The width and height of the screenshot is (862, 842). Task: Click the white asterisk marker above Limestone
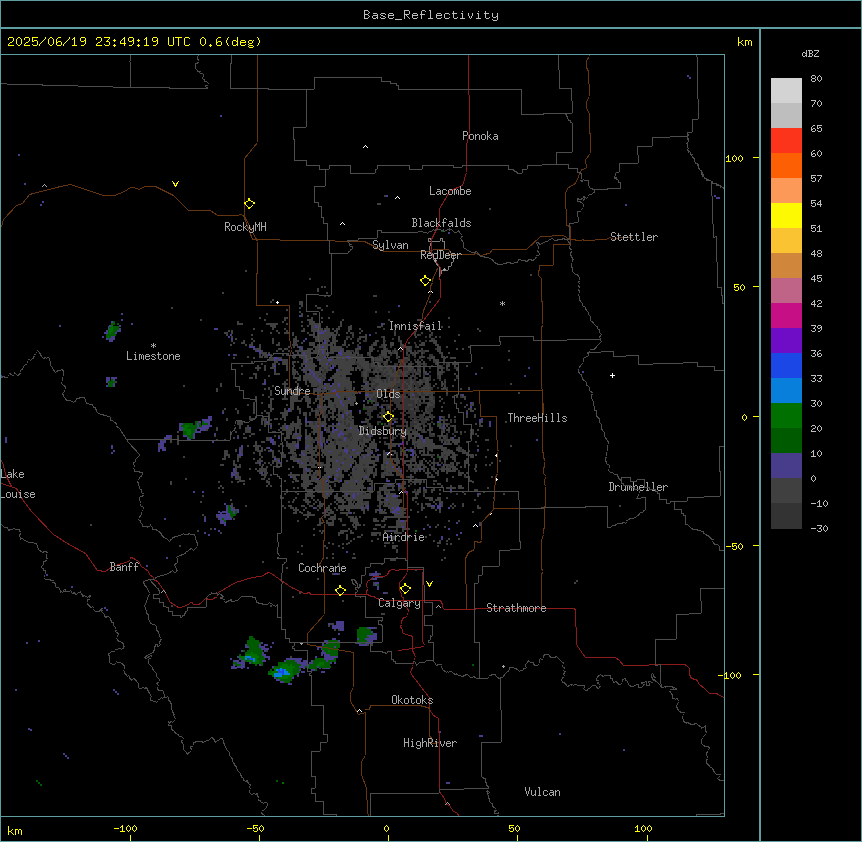(x=153, y=346)
